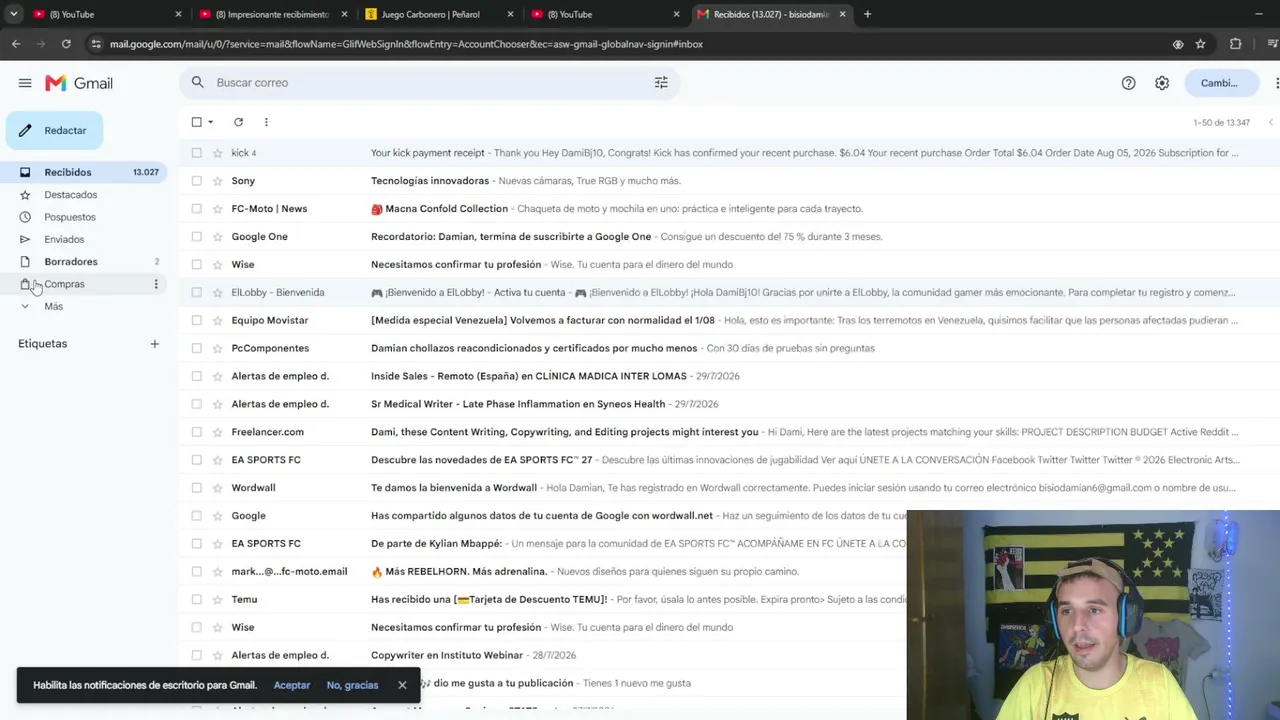Compose a new email with Redactar
Screen dimensions: 1280x720
[54, 131]
